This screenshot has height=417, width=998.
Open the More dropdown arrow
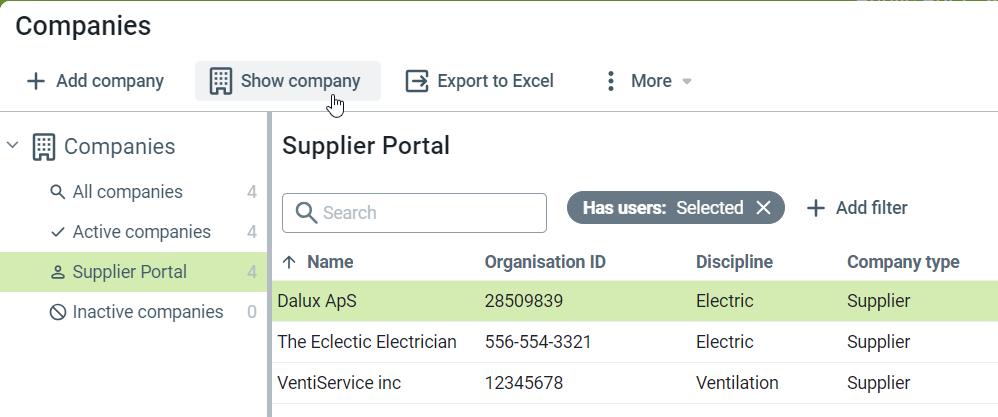tap(687, 82)
